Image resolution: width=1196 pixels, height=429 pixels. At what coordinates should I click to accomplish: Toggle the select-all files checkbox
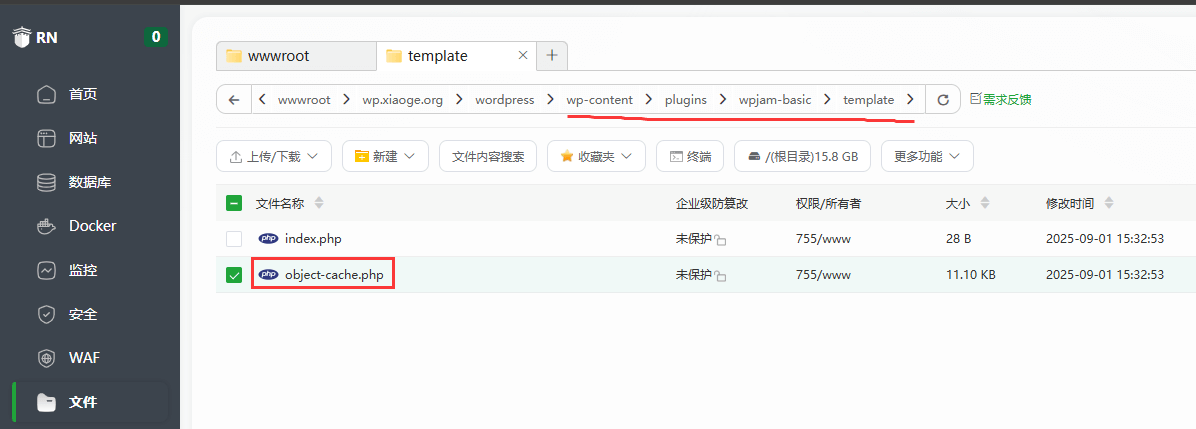tap(234, 204)
